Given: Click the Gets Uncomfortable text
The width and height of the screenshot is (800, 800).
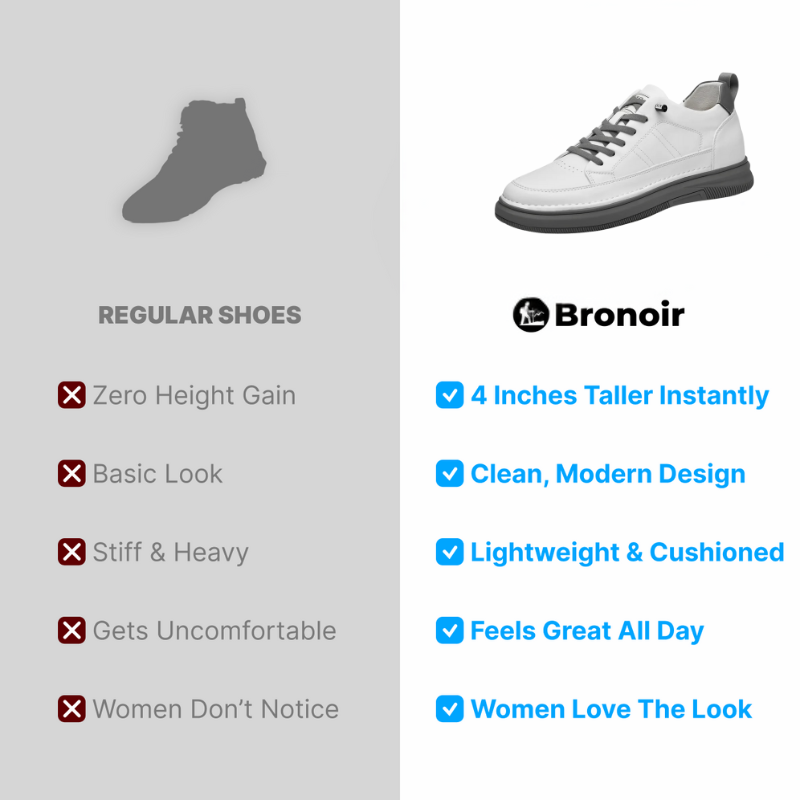Looking at the screenshot, I should pyautogui.click(x=214, y=631).
